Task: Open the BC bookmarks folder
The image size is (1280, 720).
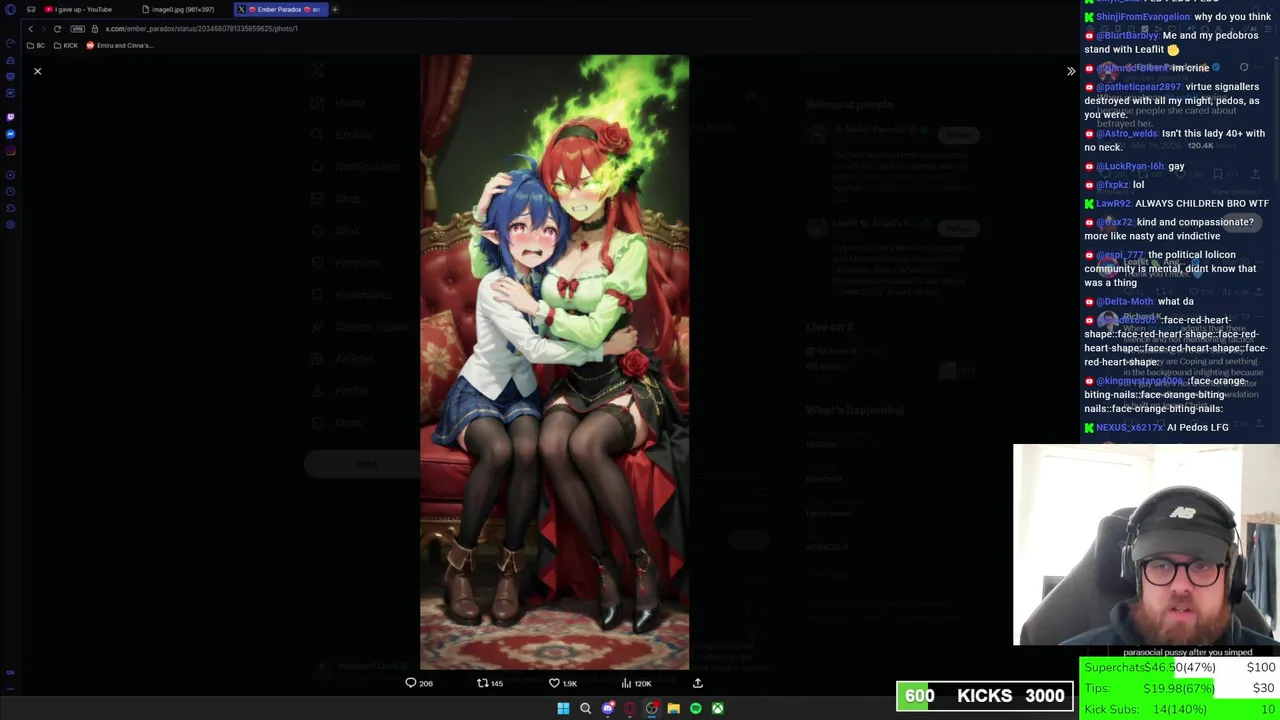Action: coord(36,45)
